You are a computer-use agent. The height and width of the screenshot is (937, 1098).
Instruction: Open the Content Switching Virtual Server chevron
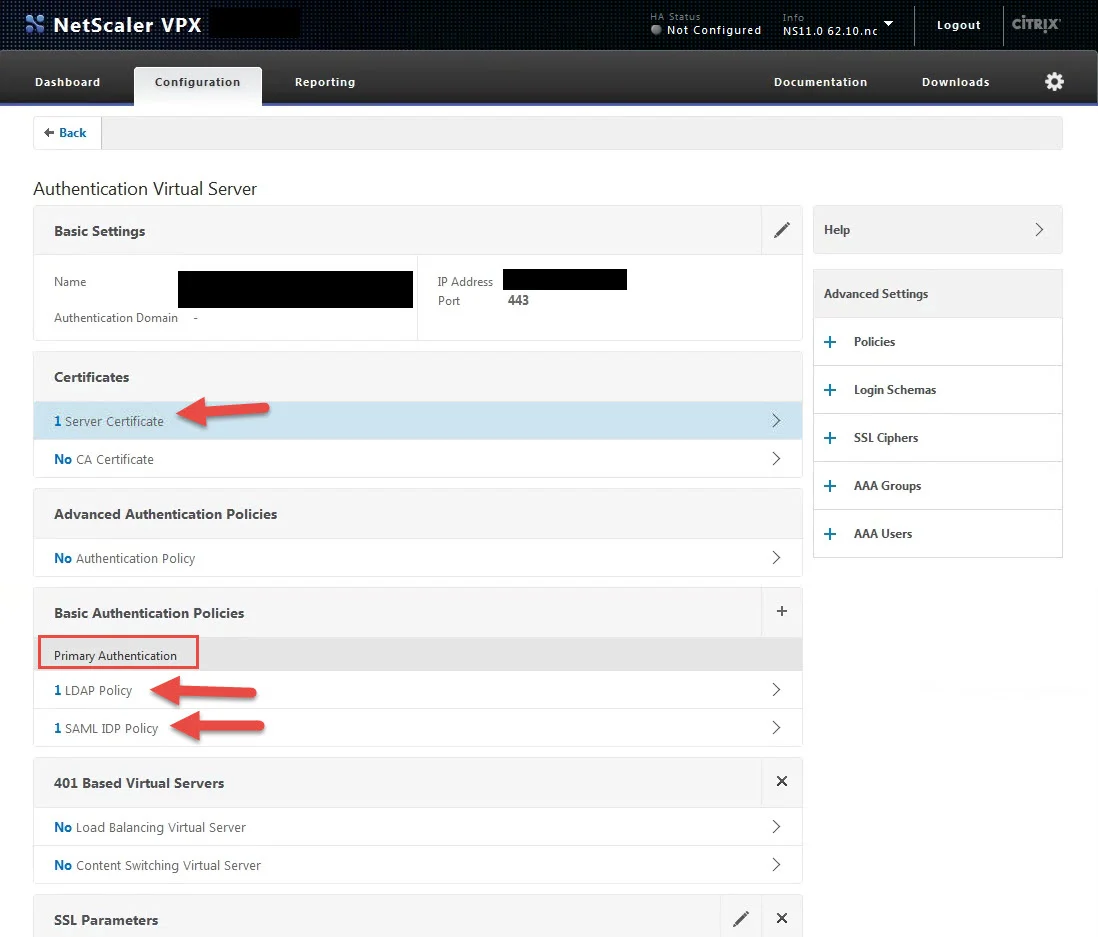coord(776,865)
